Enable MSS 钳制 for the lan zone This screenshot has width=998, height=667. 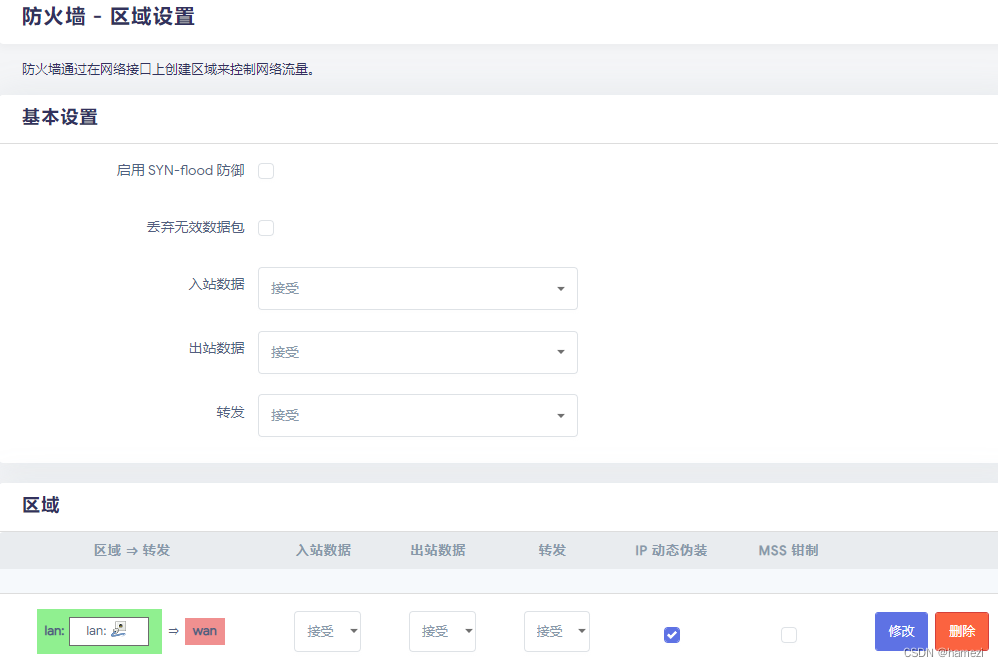point(788,635)
